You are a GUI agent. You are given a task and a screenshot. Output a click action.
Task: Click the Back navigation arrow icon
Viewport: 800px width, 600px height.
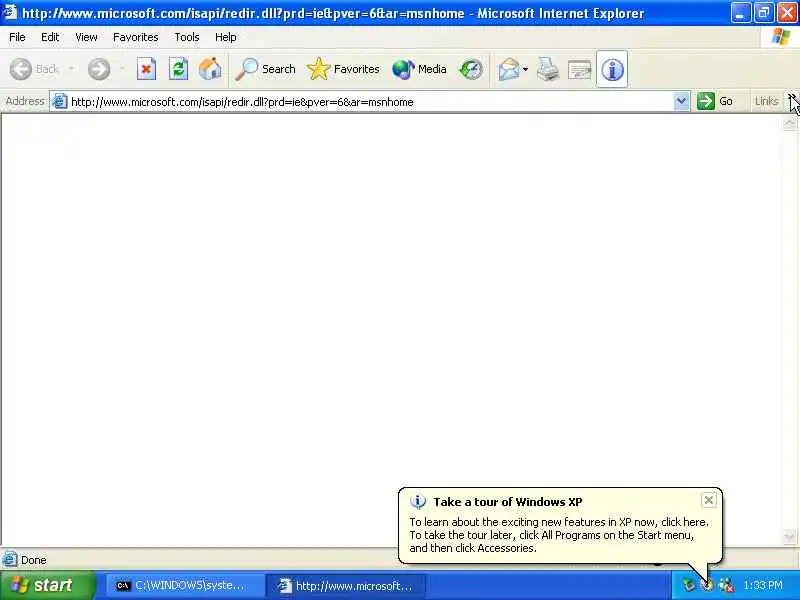coord(21,69)
